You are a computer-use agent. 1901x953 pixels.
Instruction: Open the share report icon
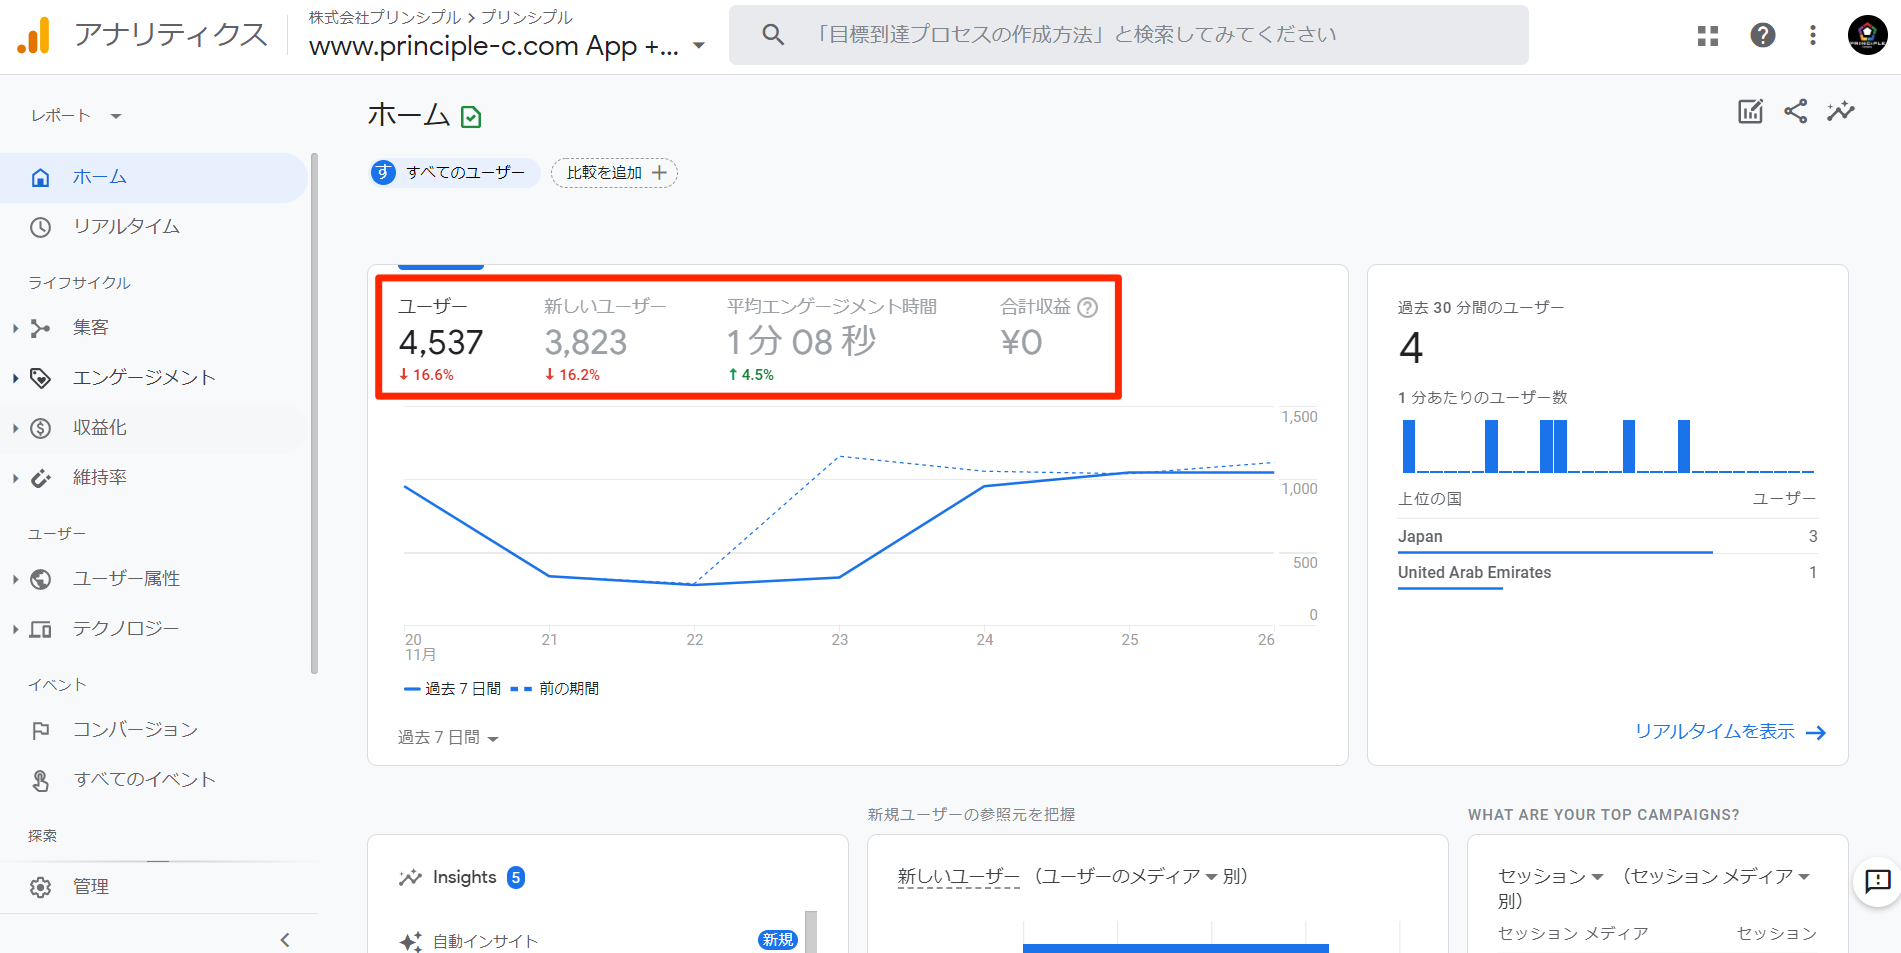1795,111
